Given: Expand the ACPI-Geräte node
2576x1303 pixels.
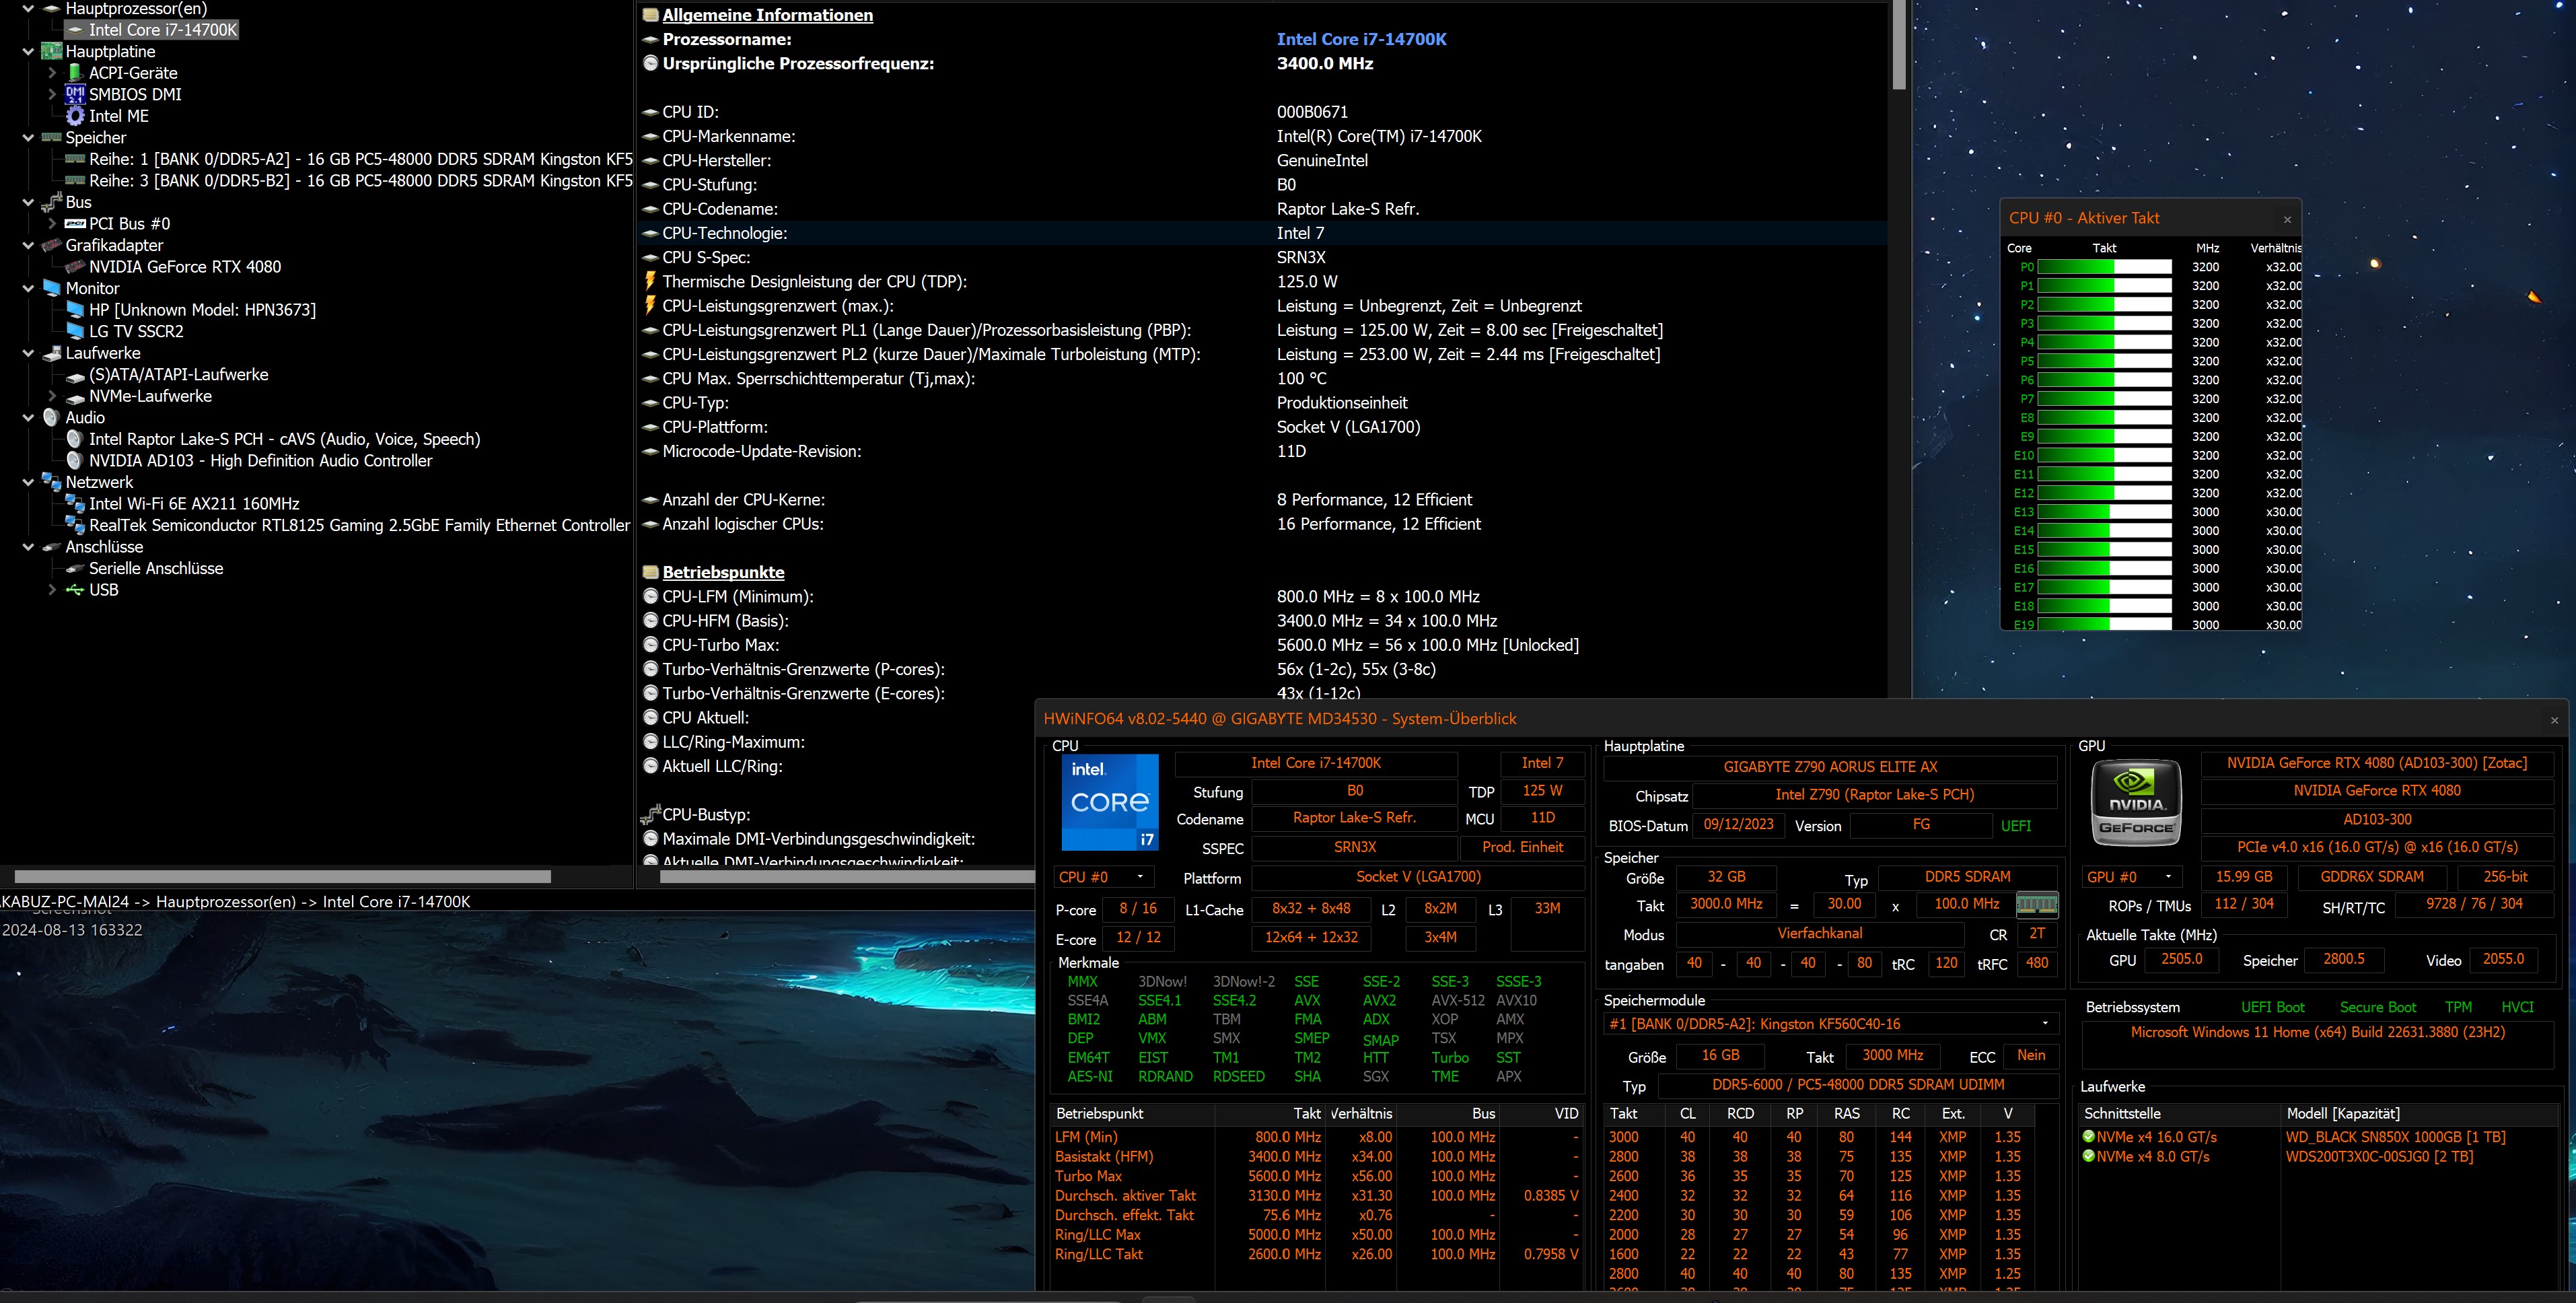Looking at the screenshot, I should coord(52,73).
